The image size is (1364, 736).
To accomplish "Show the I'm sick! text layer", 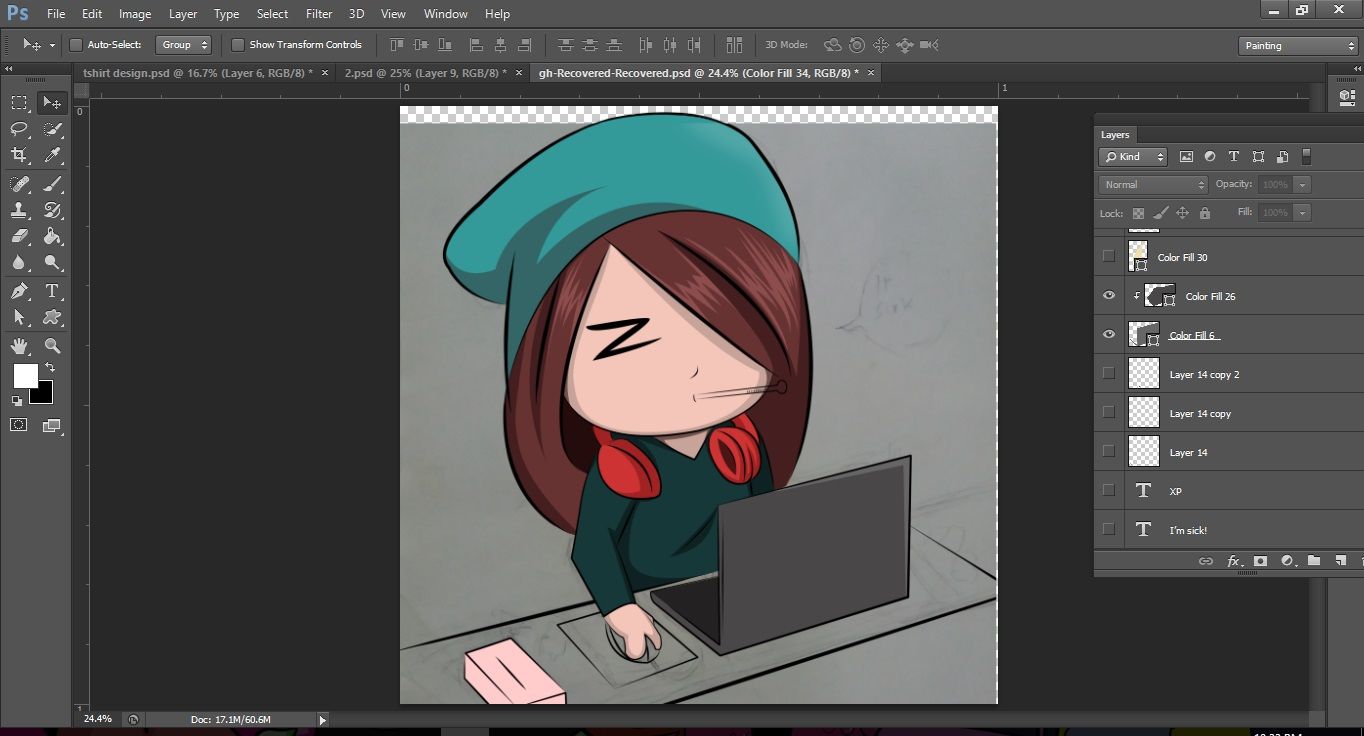I will tap(1108, 530).
